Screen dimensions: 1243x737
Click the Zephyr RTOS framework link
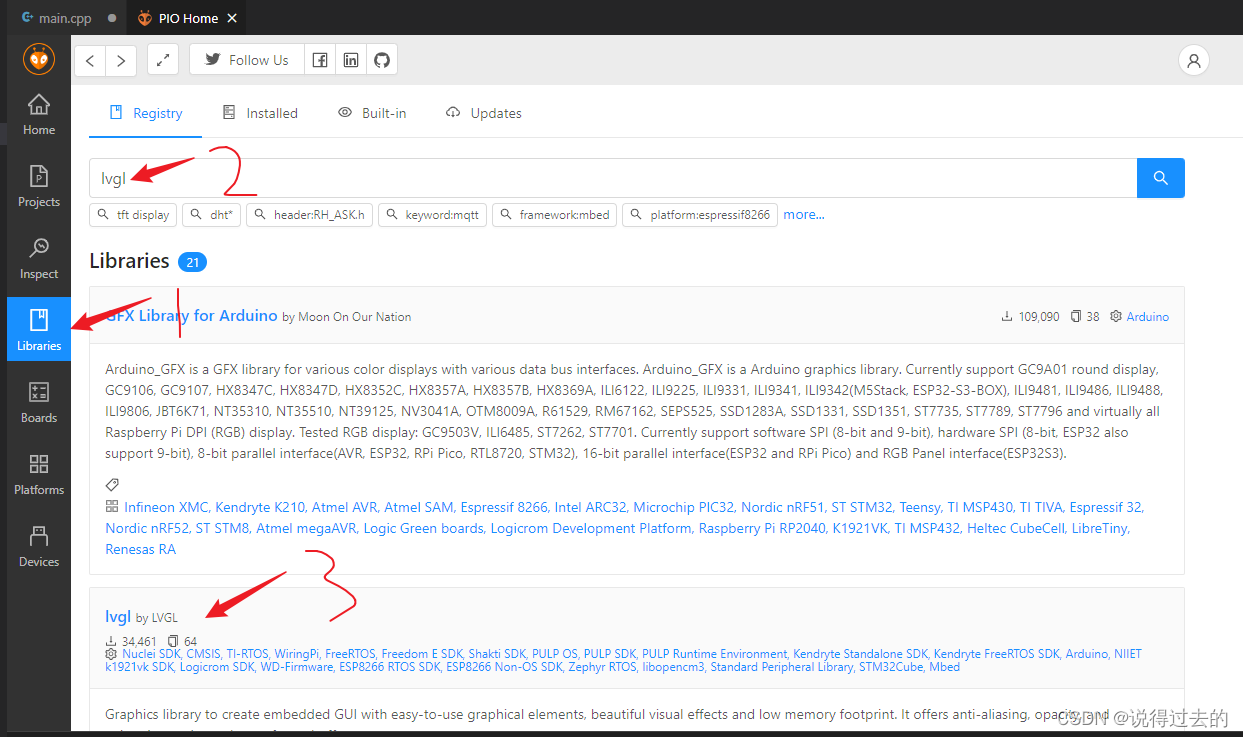click(600, 666)
